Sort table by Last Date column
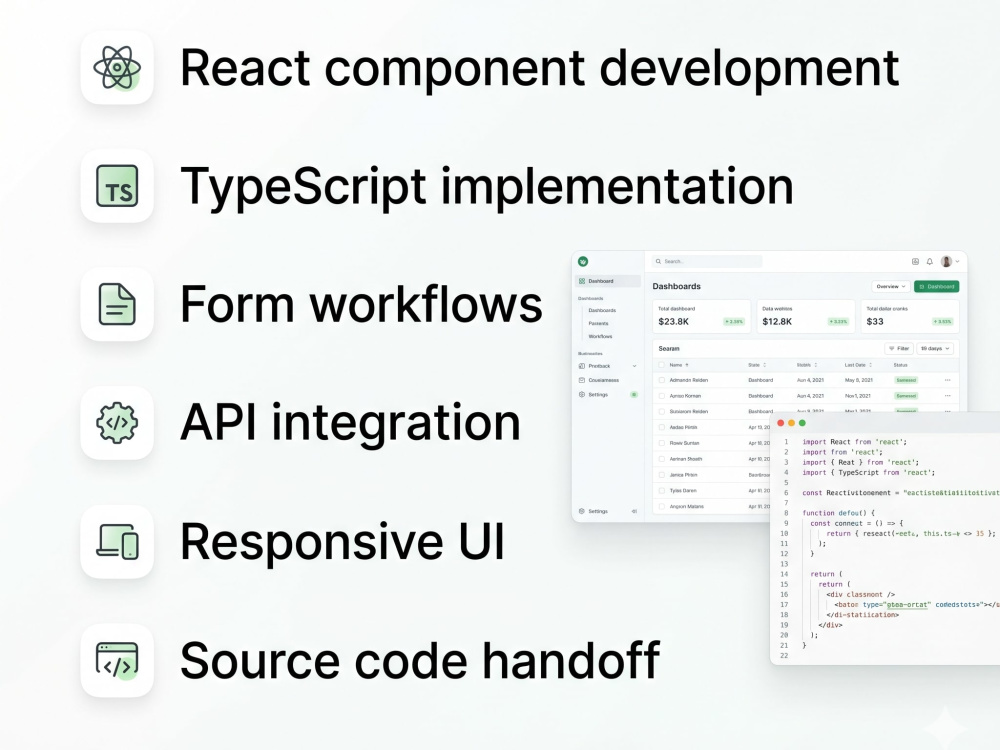Viewport: 1000px width, 750px height. coord(858,365)
